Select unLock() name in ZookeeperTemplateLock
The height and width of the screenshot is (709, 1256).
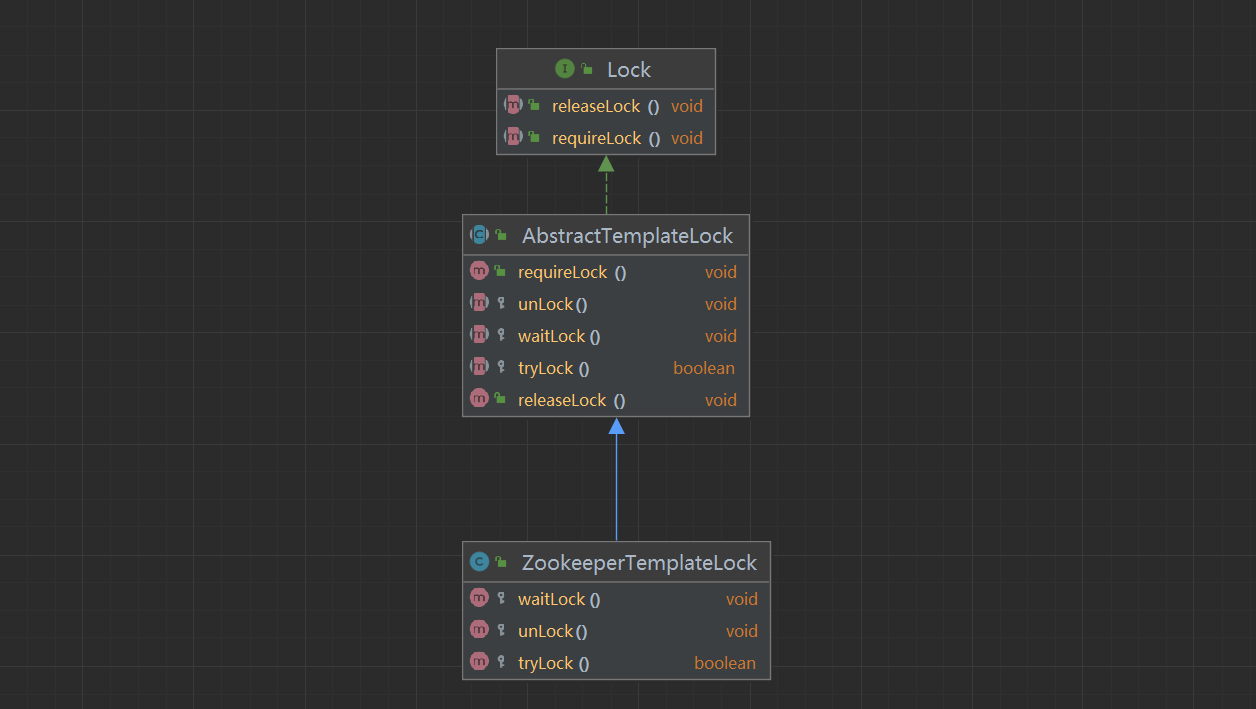(553, 631)
